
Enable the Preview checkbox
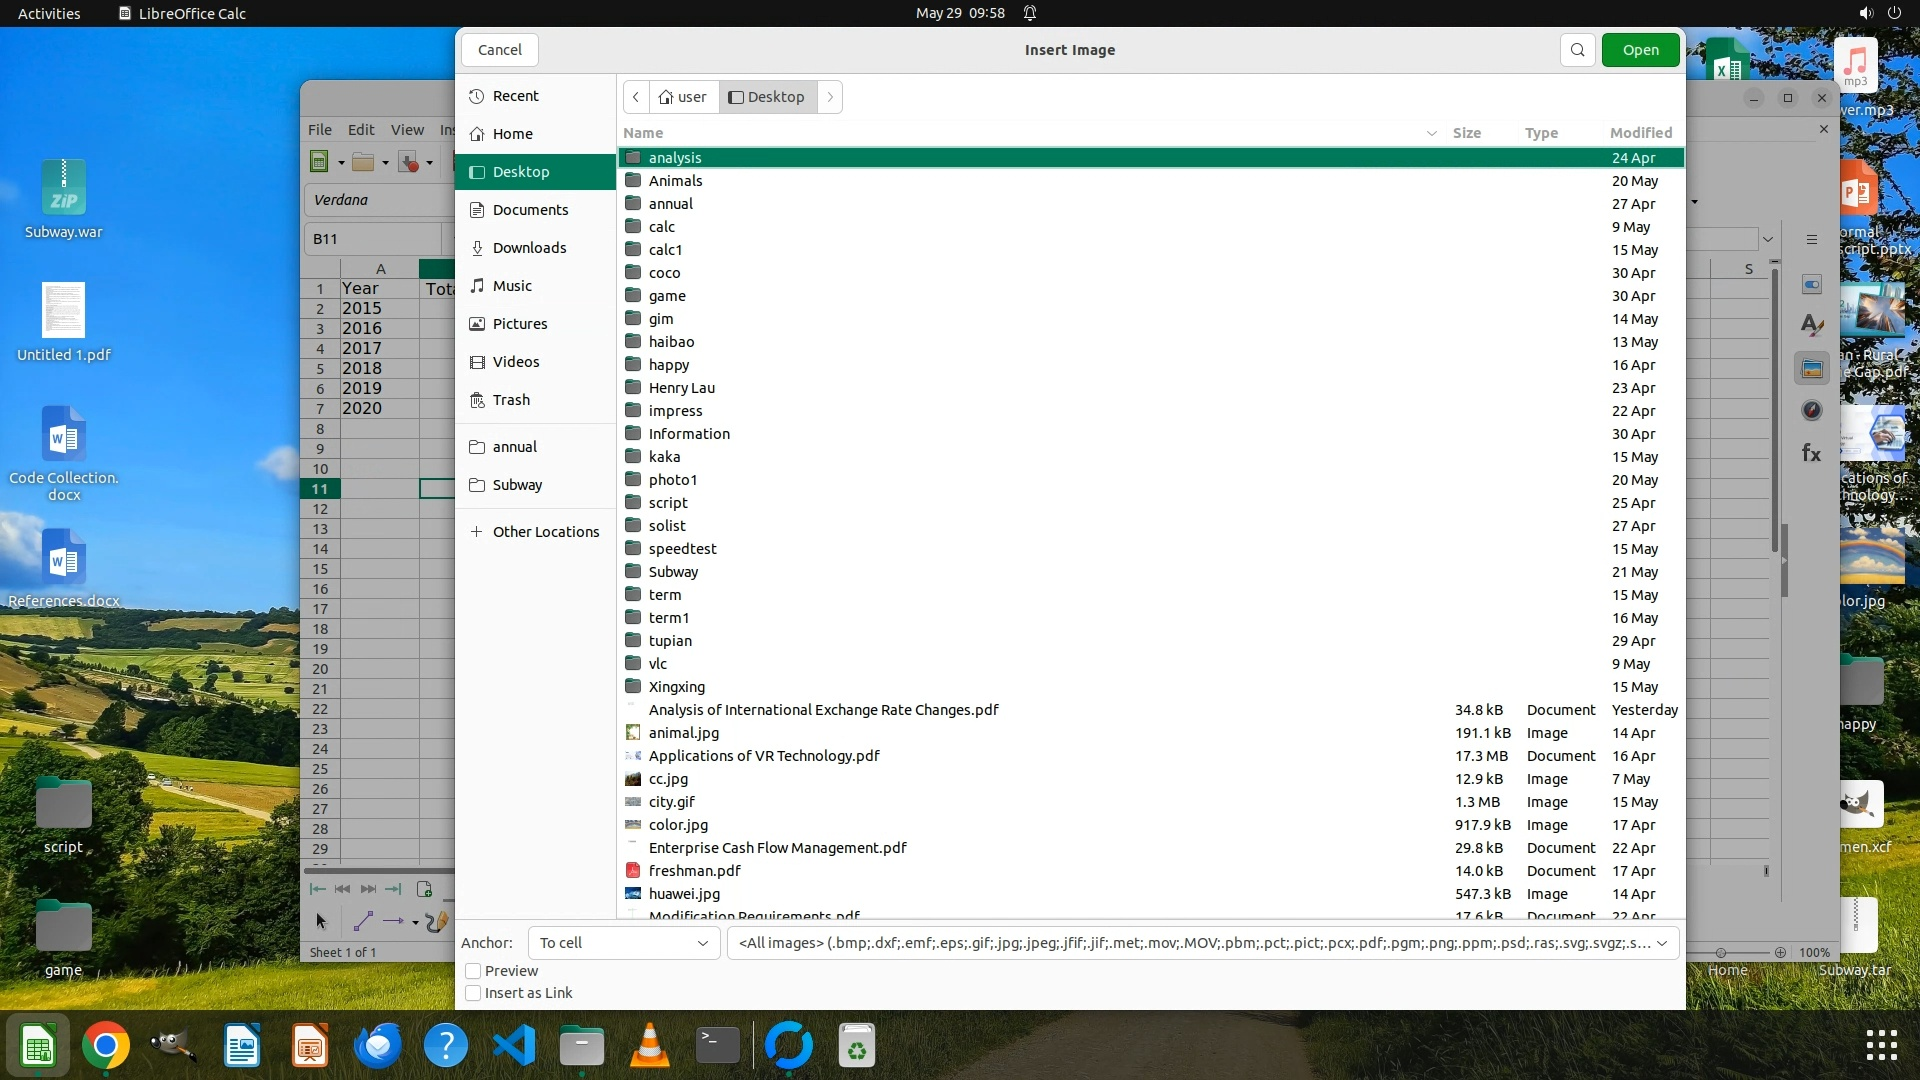474,971
